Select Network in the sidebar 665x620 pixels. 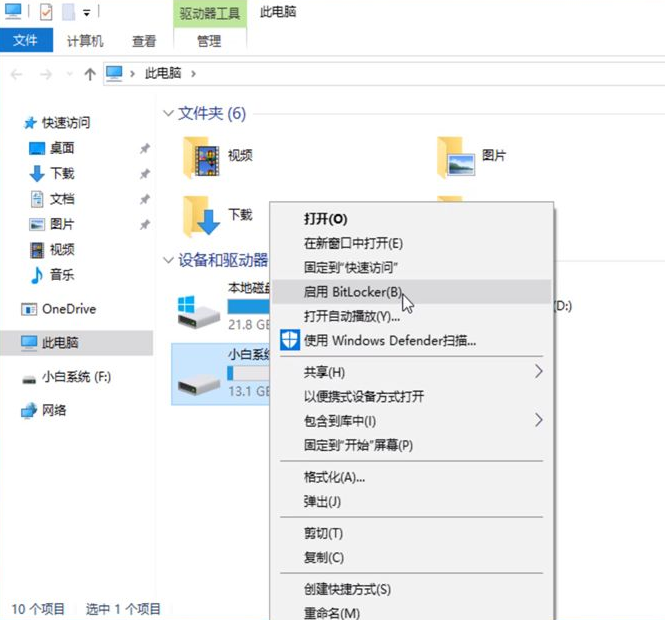click(x=54, y=410)
